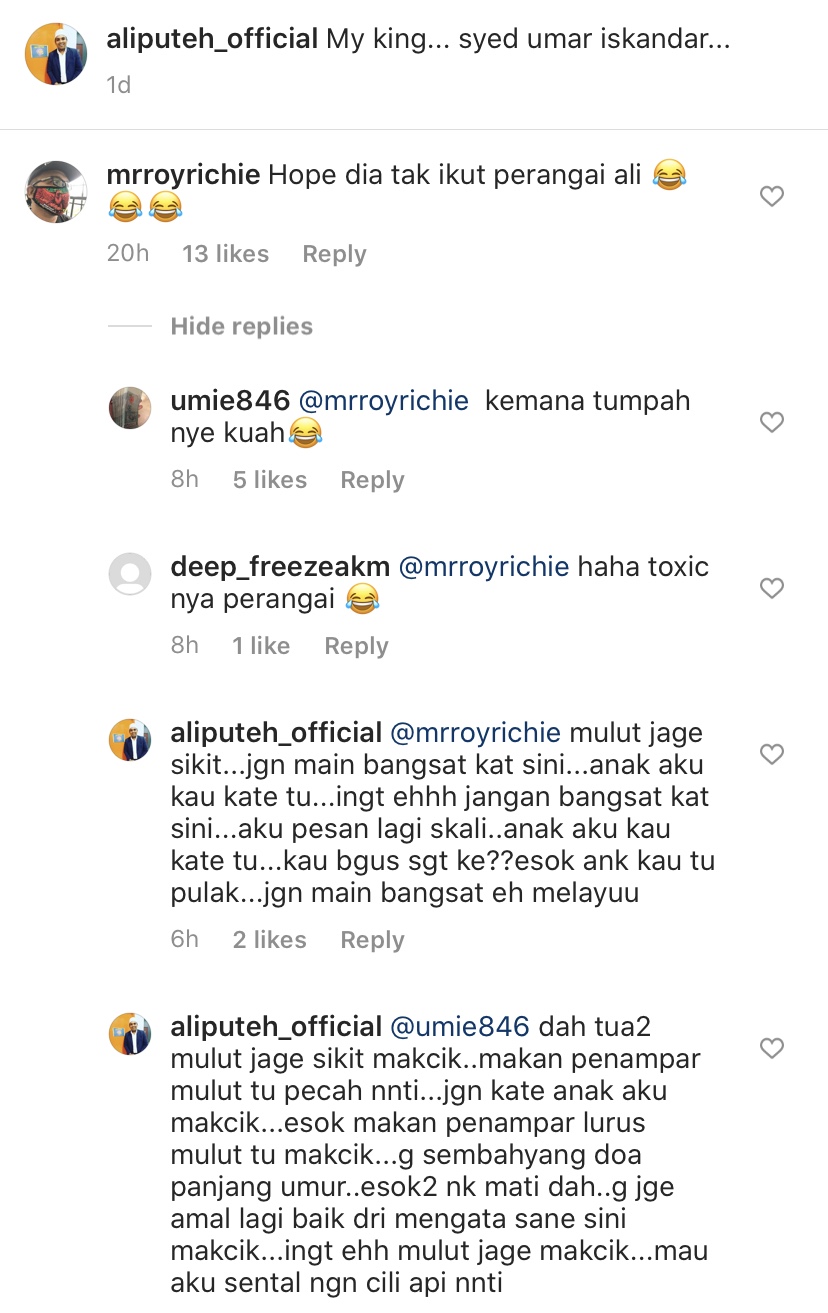Open umie846's profile avatar
Image resolution: width=828 pixels, height=1313 pixels.
point(130,408)
